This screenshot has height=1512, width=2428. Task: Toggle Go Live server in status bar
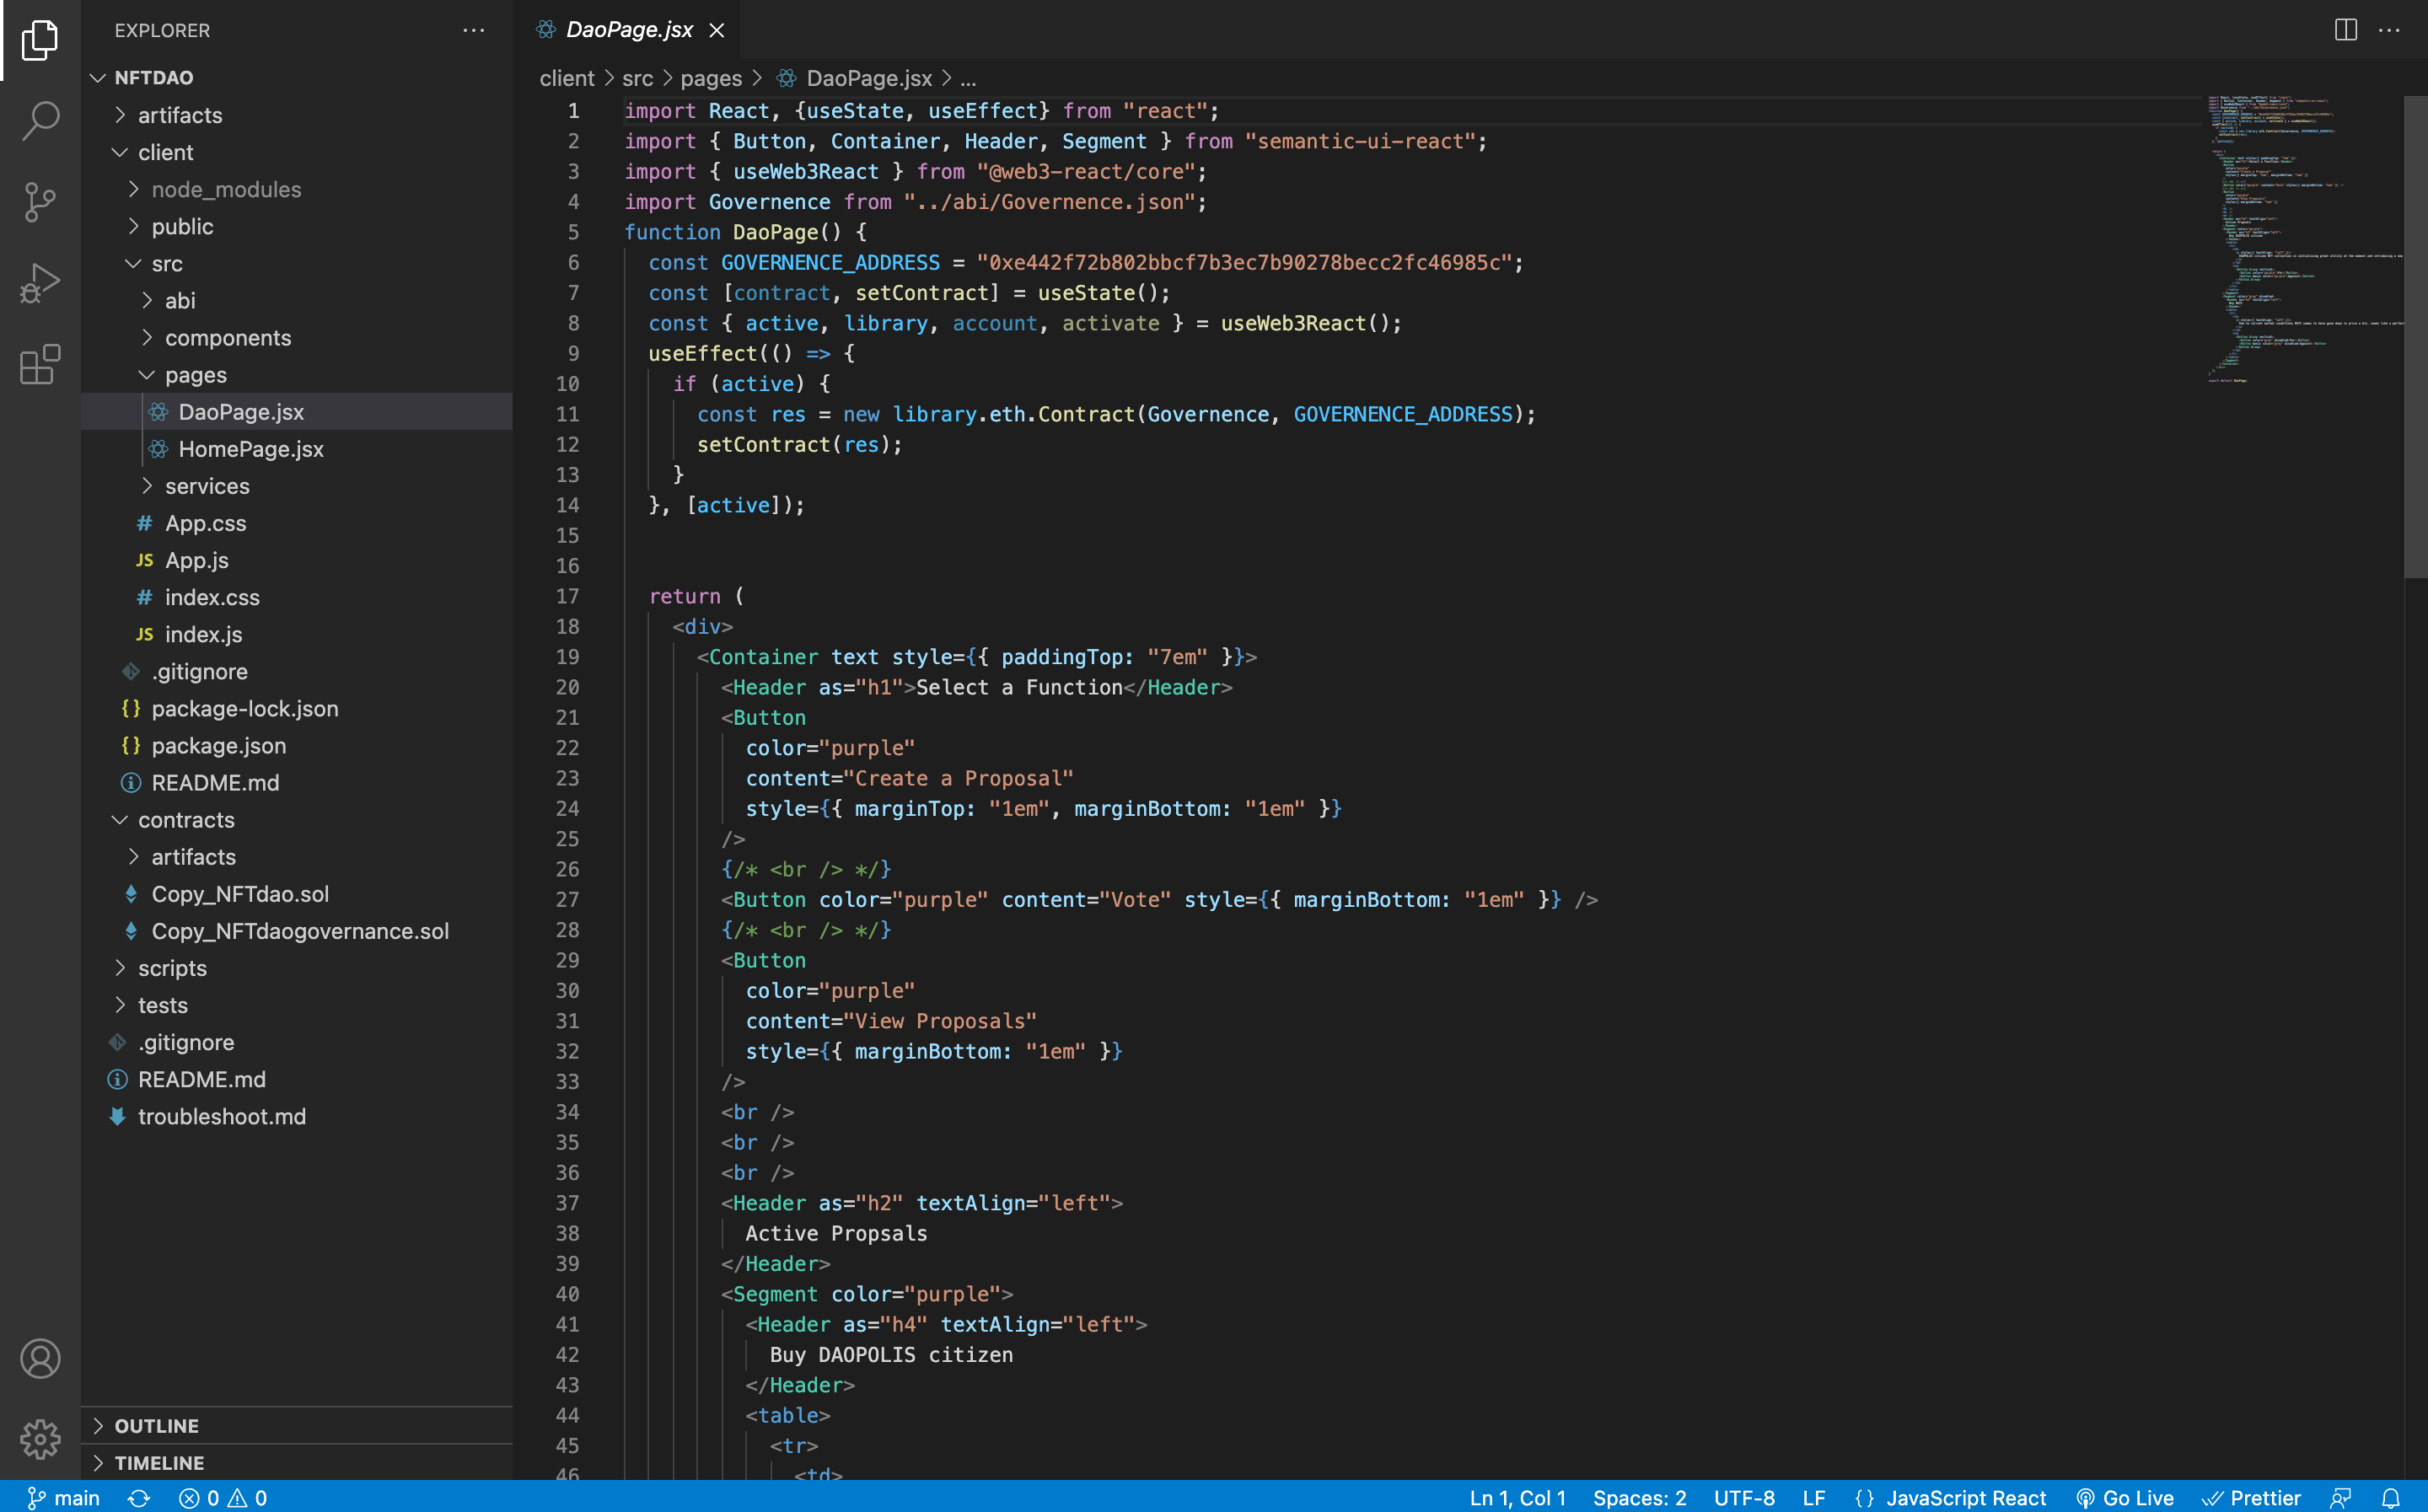coord(2125,1497)
